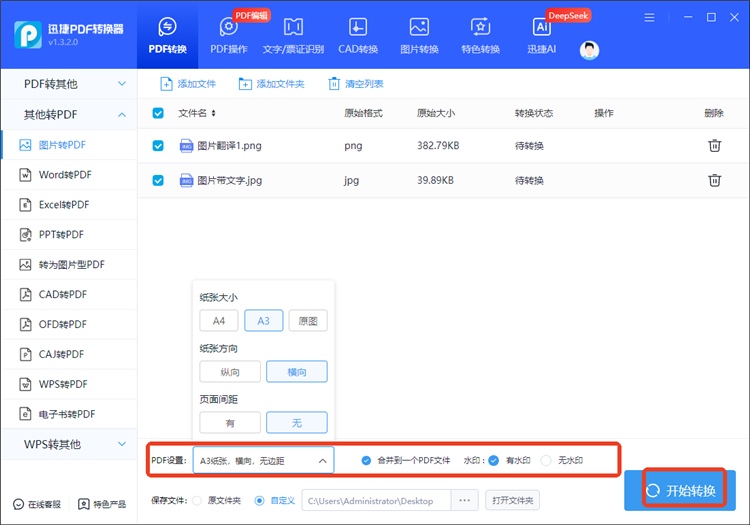Open the 图片转换 tab
The width and height of the screenshot is (750, 525).
click(x=419, y=35)
